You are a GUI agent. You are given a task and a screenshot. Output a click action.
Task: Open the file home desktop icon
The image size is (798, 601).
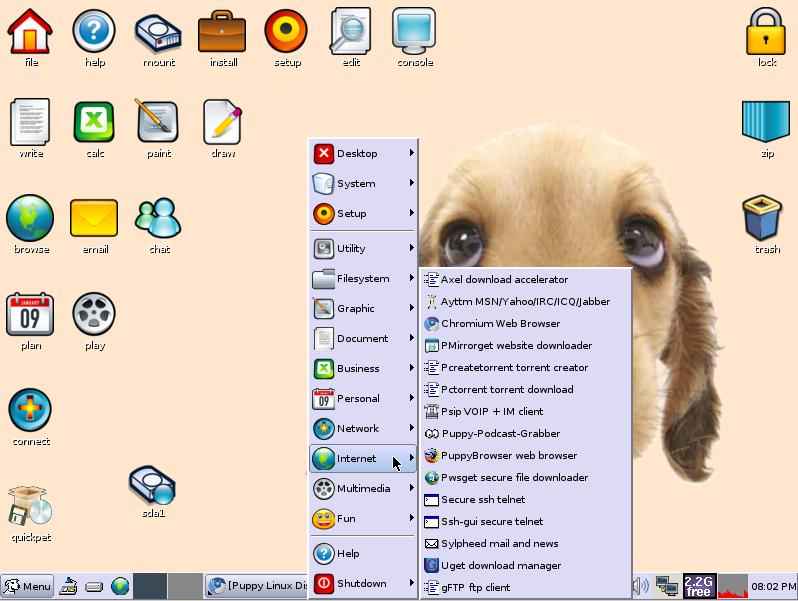pyautogui.click(x=30, y=32)
